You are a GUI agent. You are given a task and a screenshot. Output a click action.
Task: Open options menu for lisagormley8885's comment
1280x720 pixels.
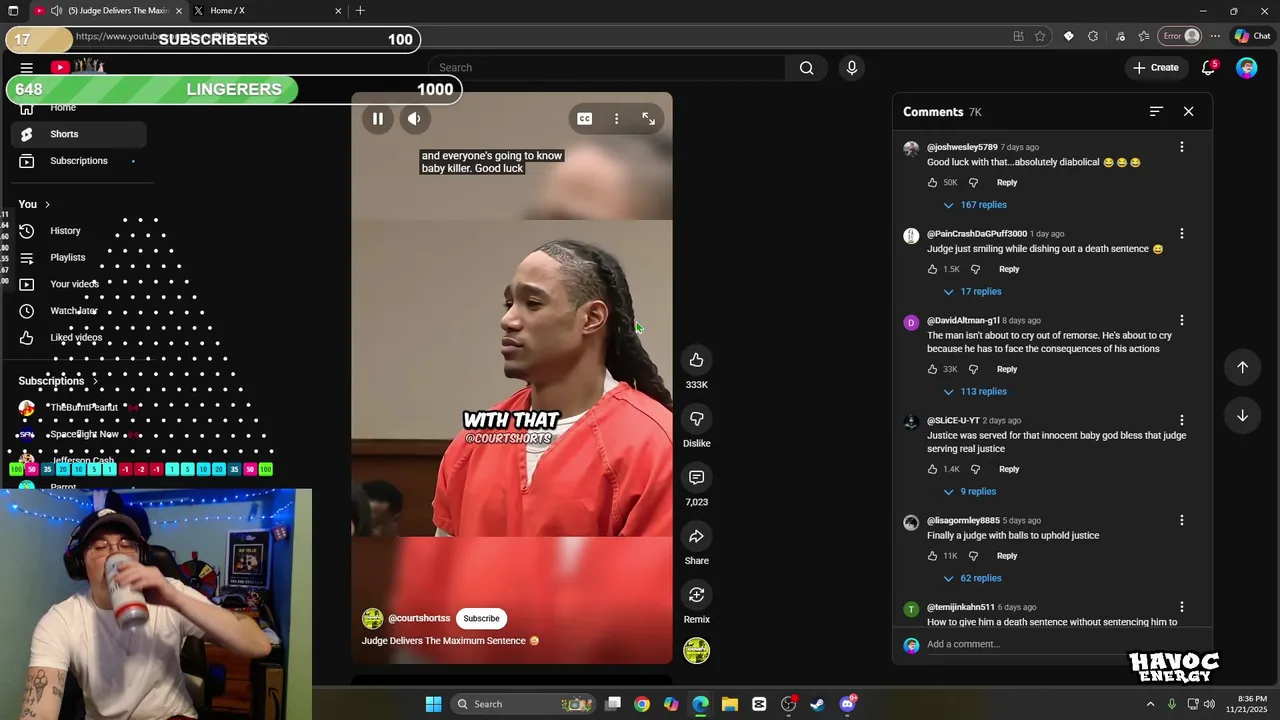click(1182, 521)
